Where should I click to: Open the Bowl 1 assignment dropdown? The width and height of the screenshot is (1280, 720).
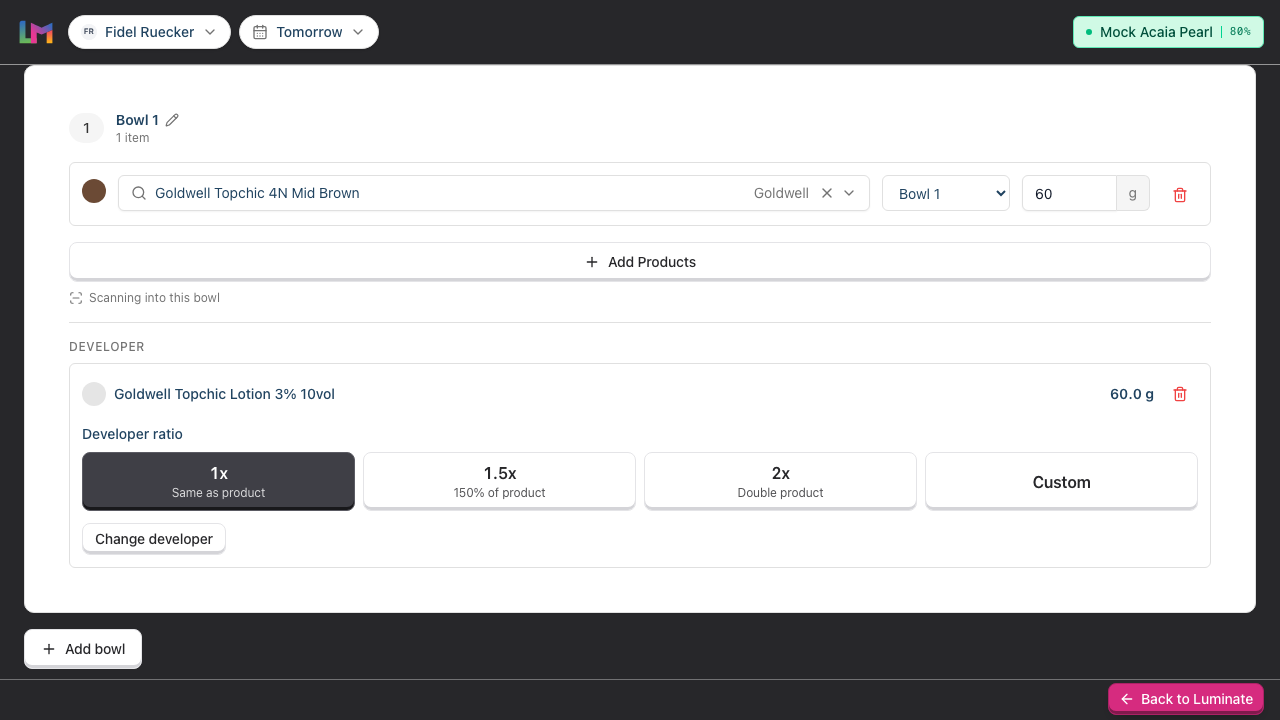coord(946,194)
